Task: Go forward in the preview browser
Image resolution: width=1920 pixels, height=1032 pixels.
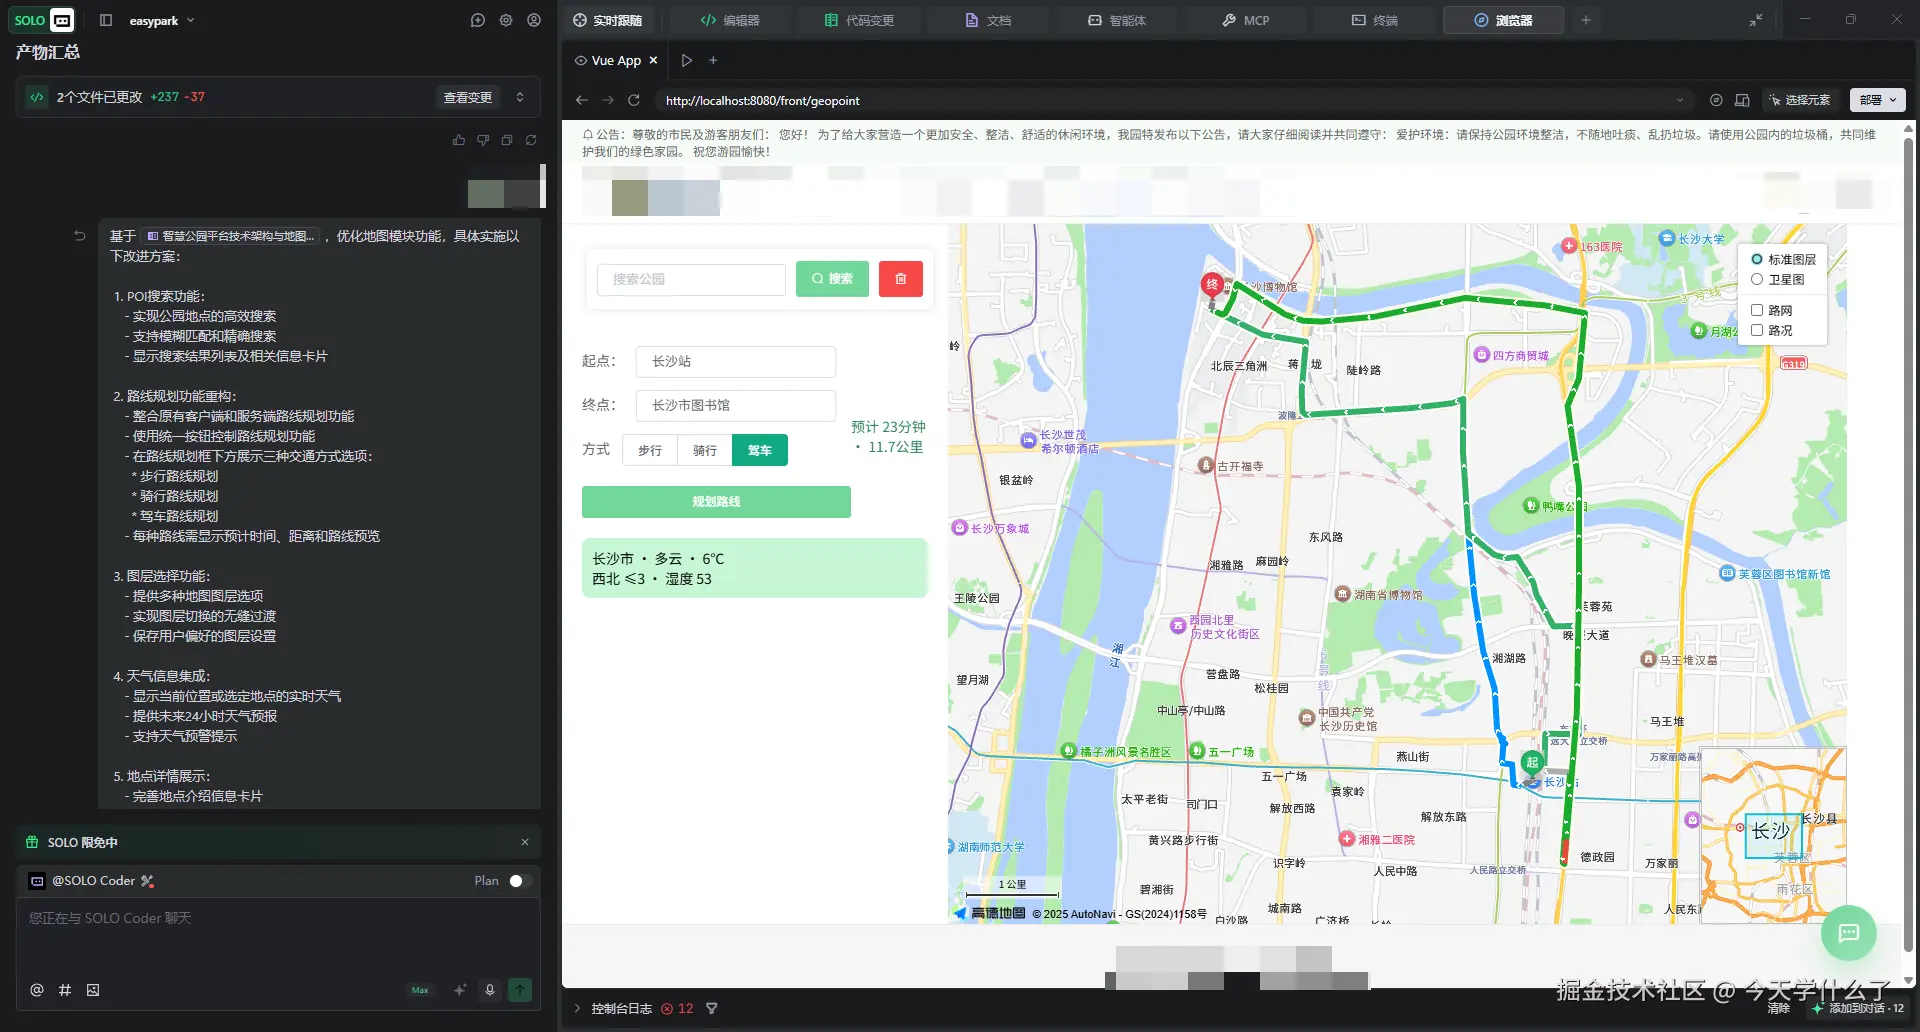Action: 608,100
